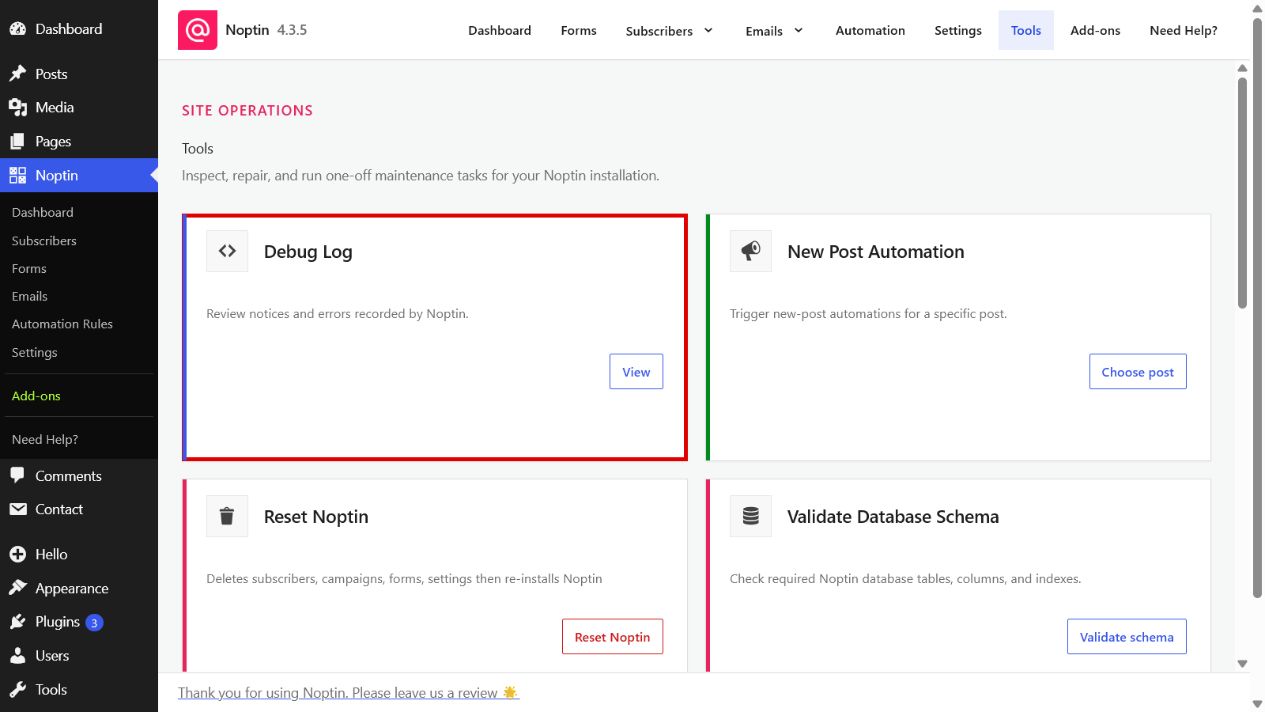Image resolution: width=1265 pixels, height=712 pixels.
Task: Open the Forms tab in Noptin header
Action: [578, 30]
